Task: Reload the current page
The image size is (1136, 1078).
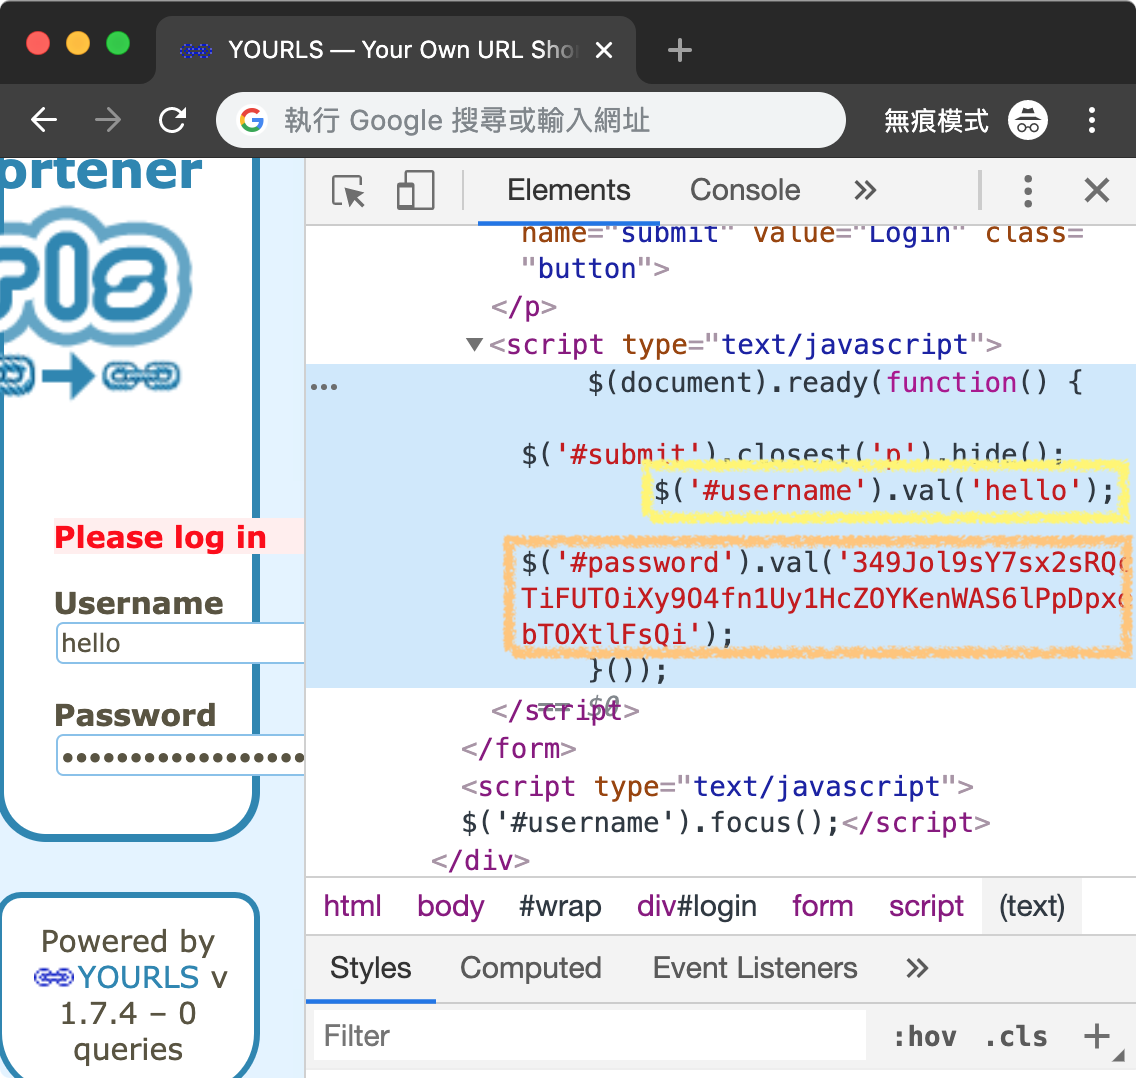Action: pyautogui.click(x=172, y=120)
